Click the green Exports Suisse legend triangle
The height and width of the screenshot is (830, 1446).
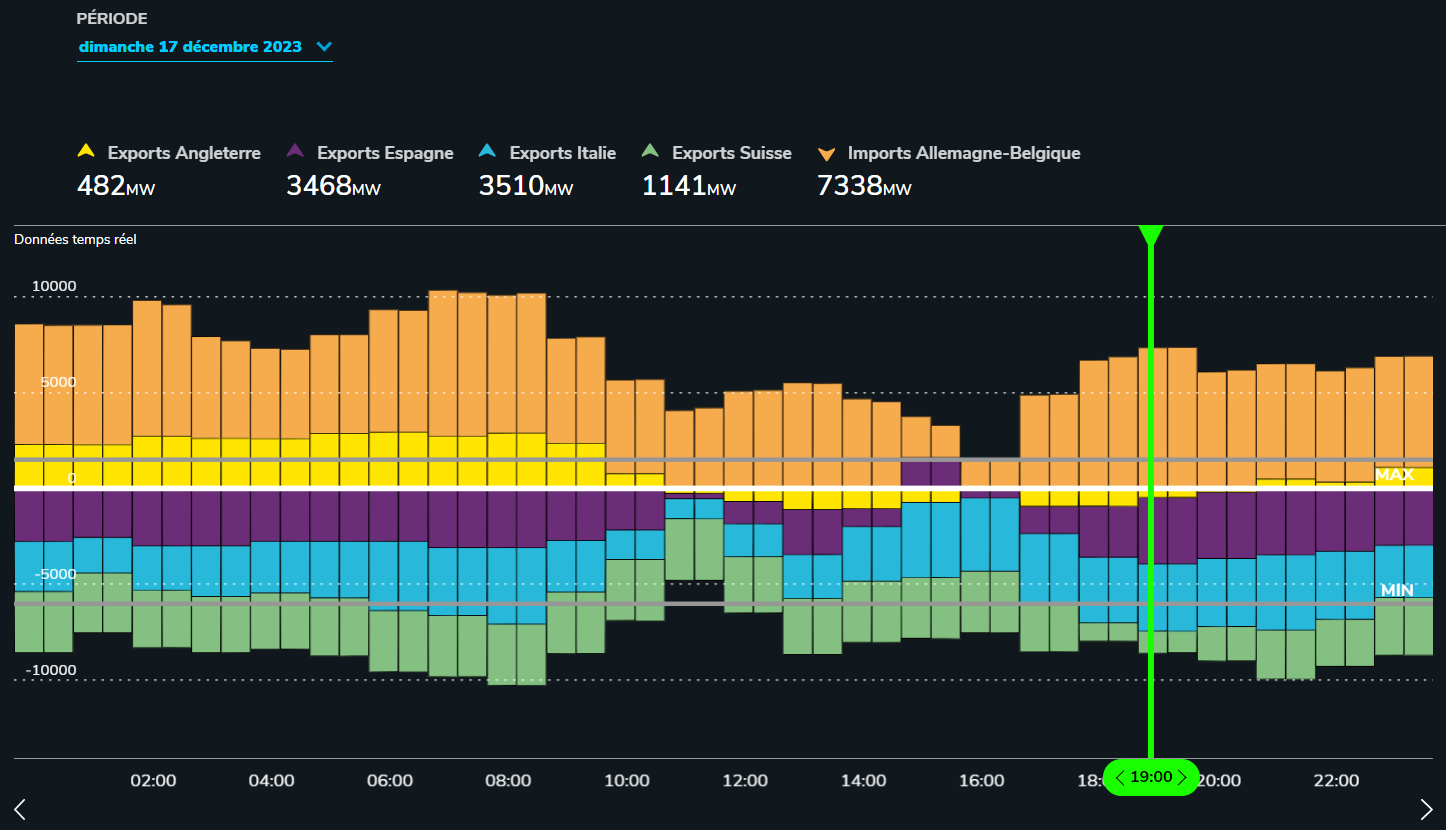point(651,152)
